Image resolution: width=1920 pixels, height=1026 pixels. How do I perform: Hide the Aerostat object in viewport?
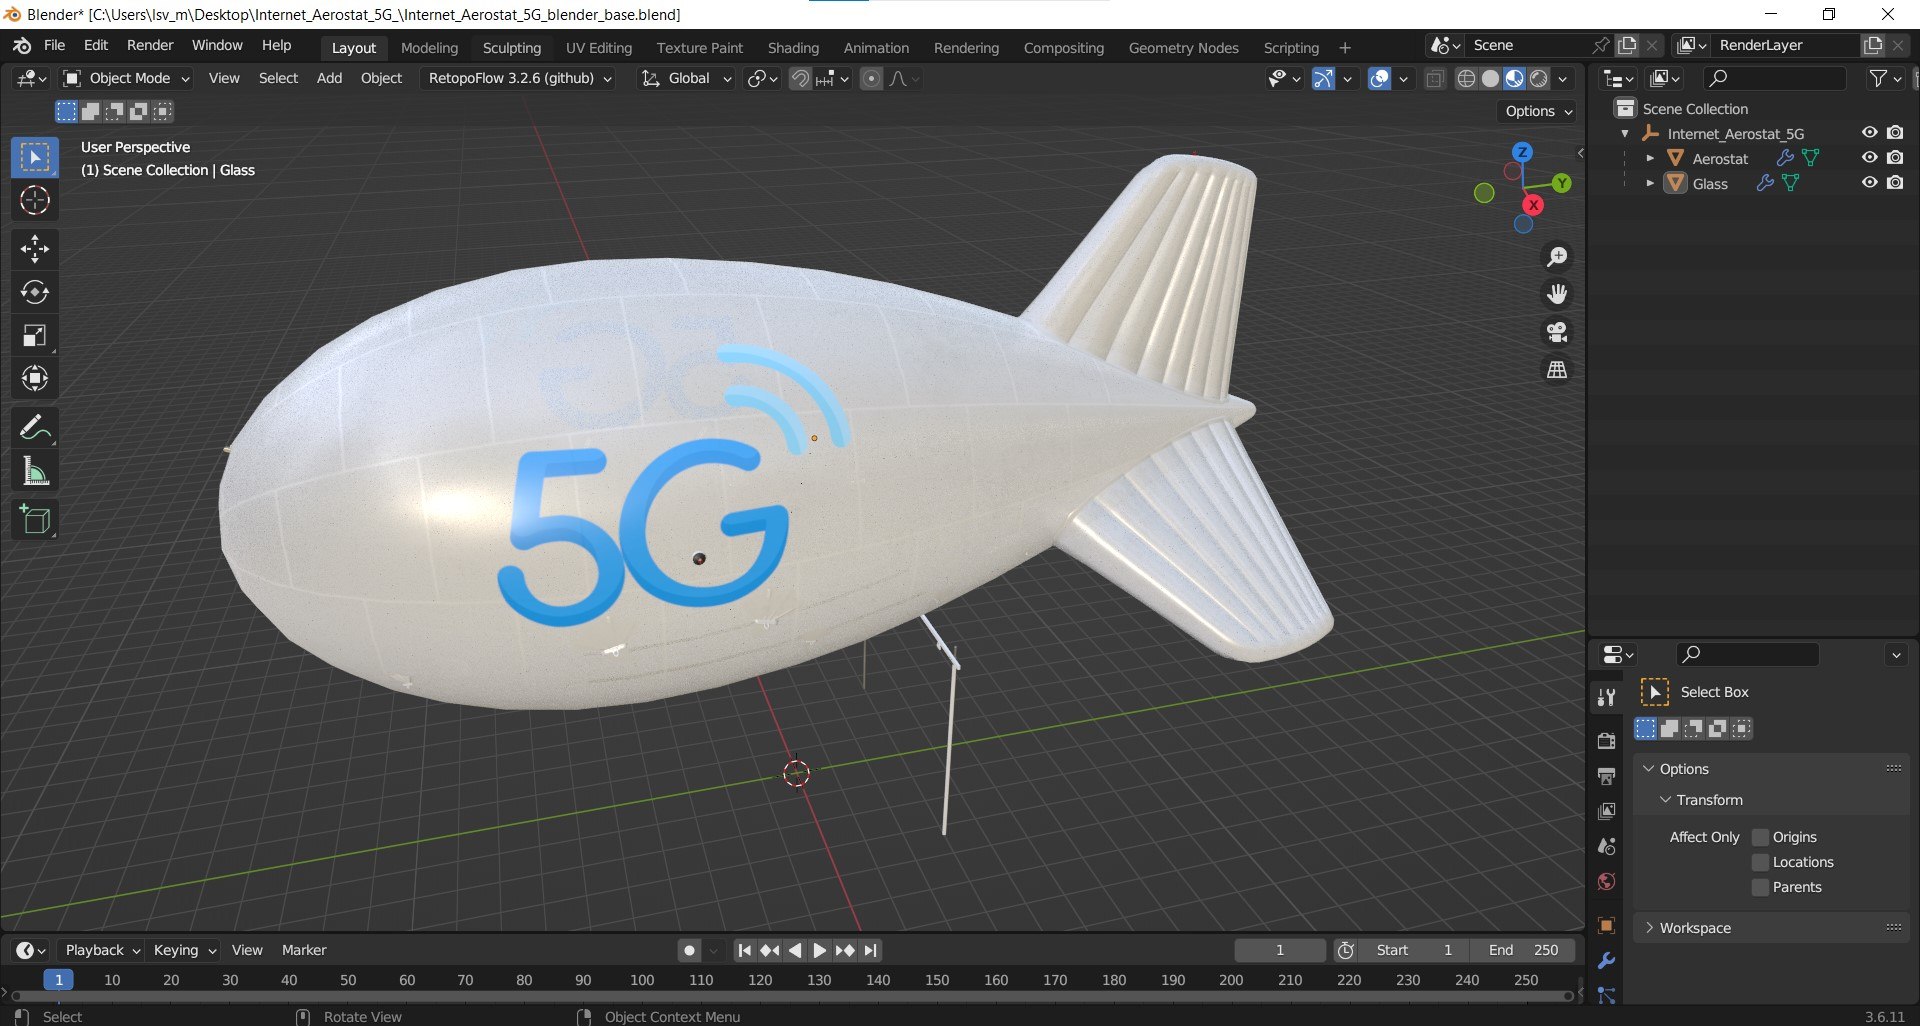(x=1869, y=158)
